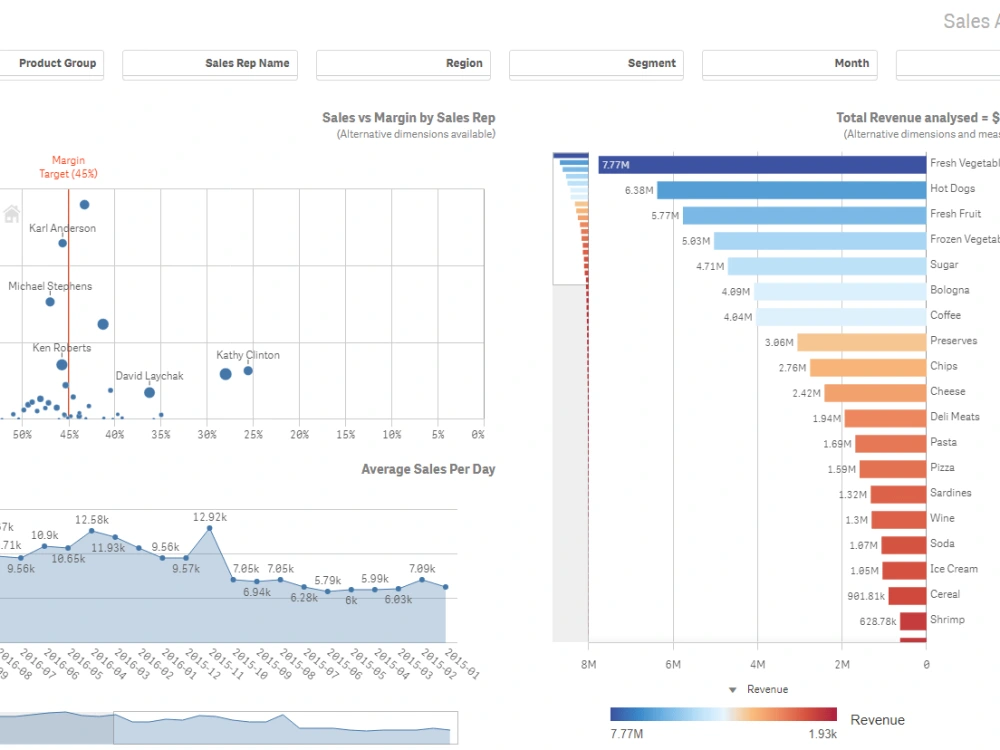The width and height of the screenshot is (1000, 750).
Task: Open the Region filter box
Action: coord(403,64)
